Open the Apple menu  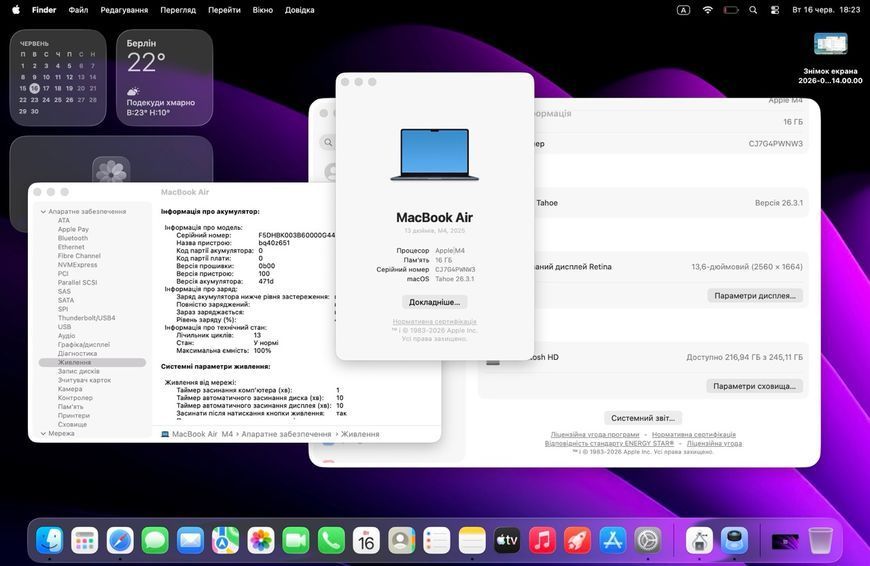point(16,9)
